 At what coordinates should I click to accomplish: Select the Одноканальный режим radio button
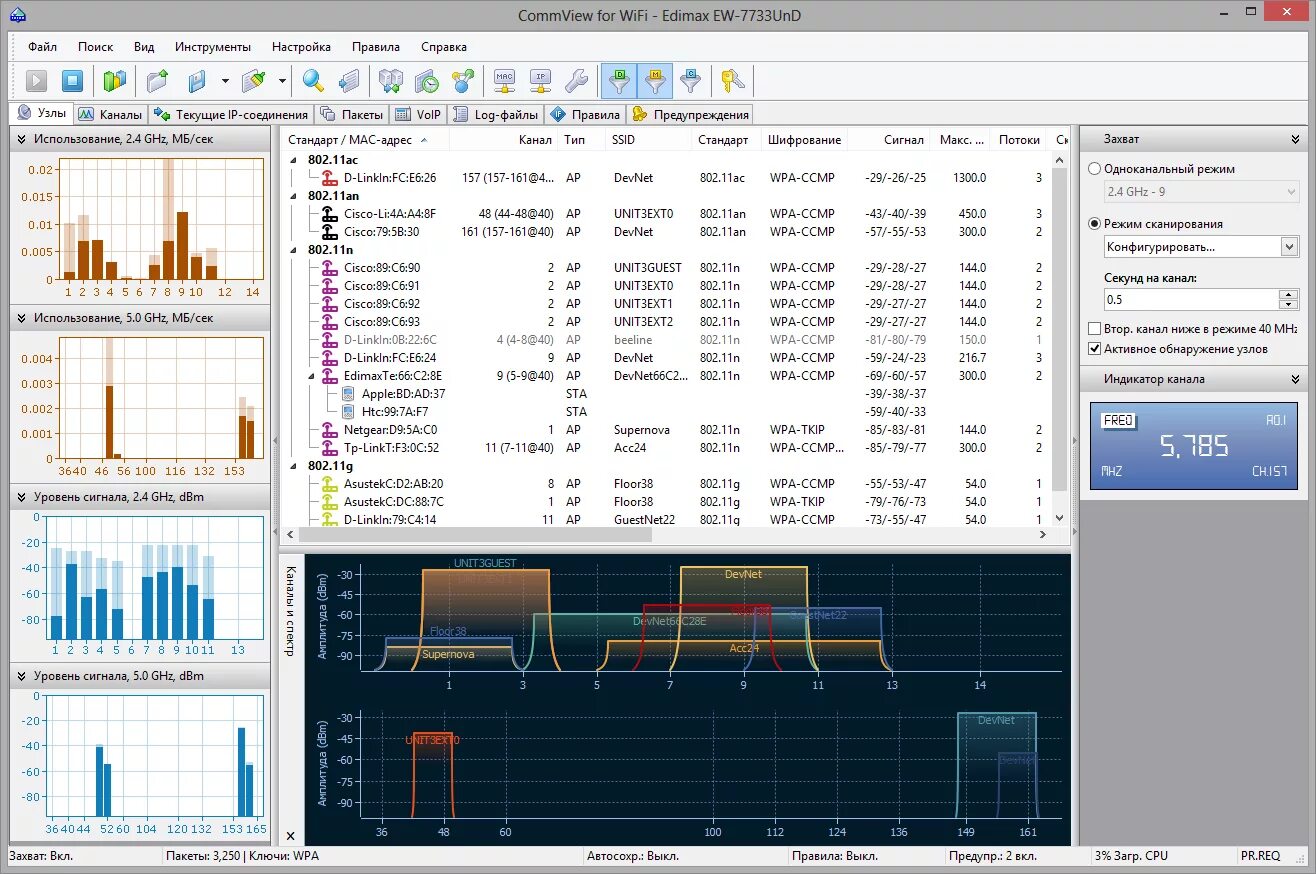[x=1094, y=169]
